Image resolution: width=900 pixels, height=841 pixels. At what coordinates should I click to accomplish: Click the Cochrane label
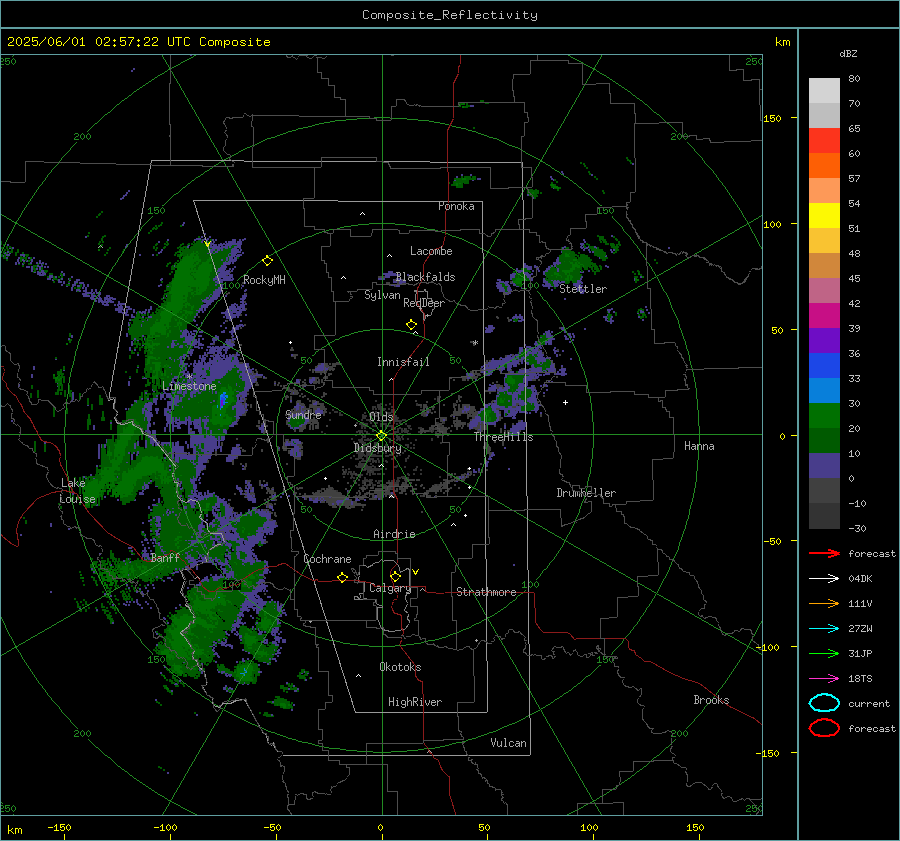[327, 559]
